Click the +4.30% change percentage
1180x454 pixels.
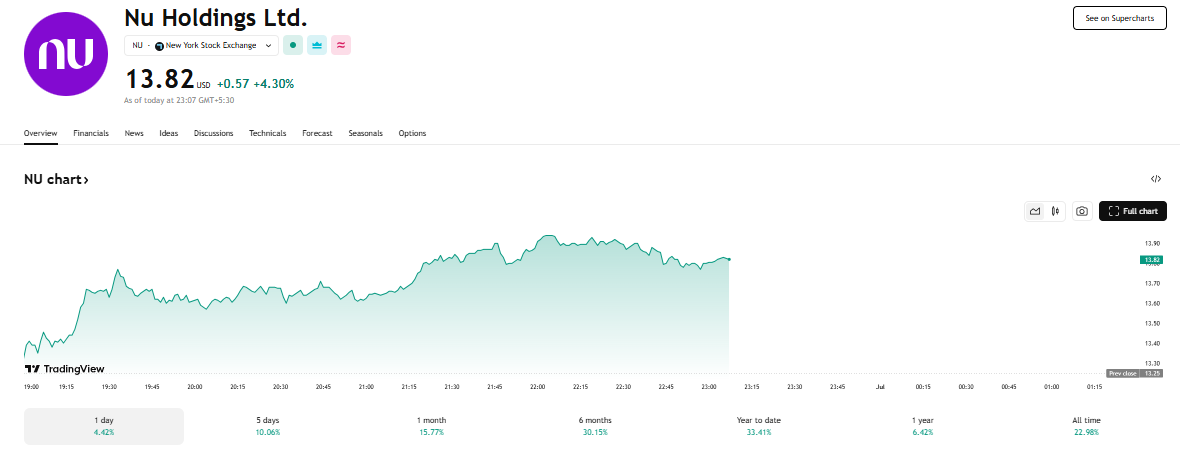(x=274, y=84)
